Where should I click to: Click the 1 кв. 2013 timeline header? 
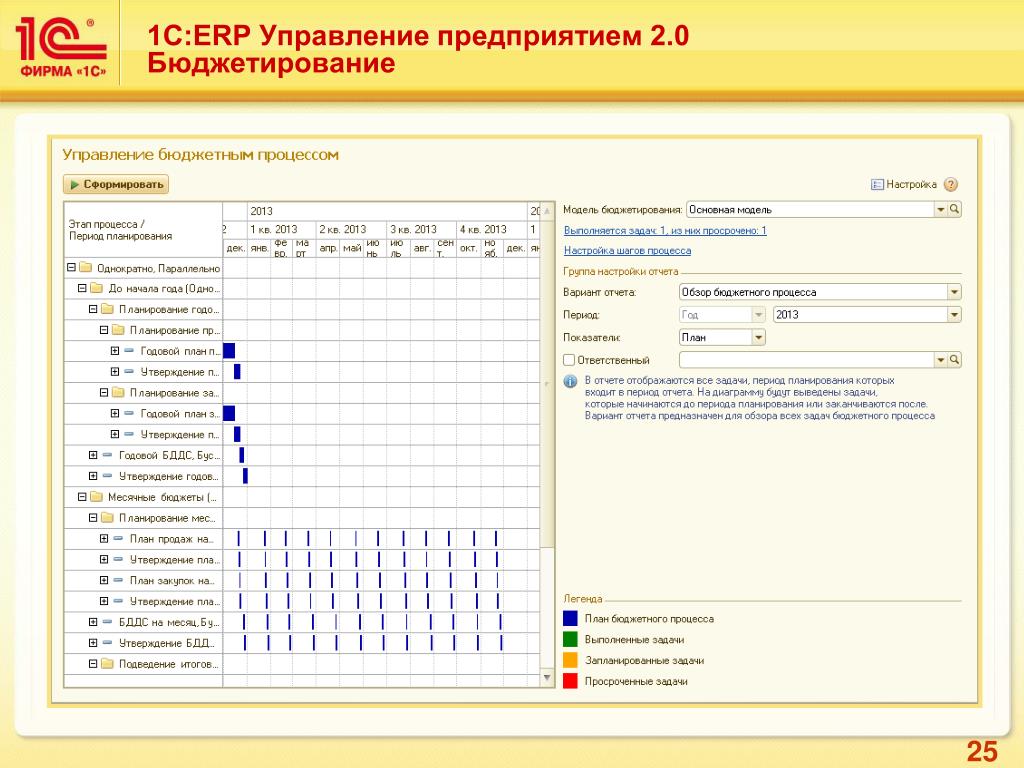coord(281,229)
